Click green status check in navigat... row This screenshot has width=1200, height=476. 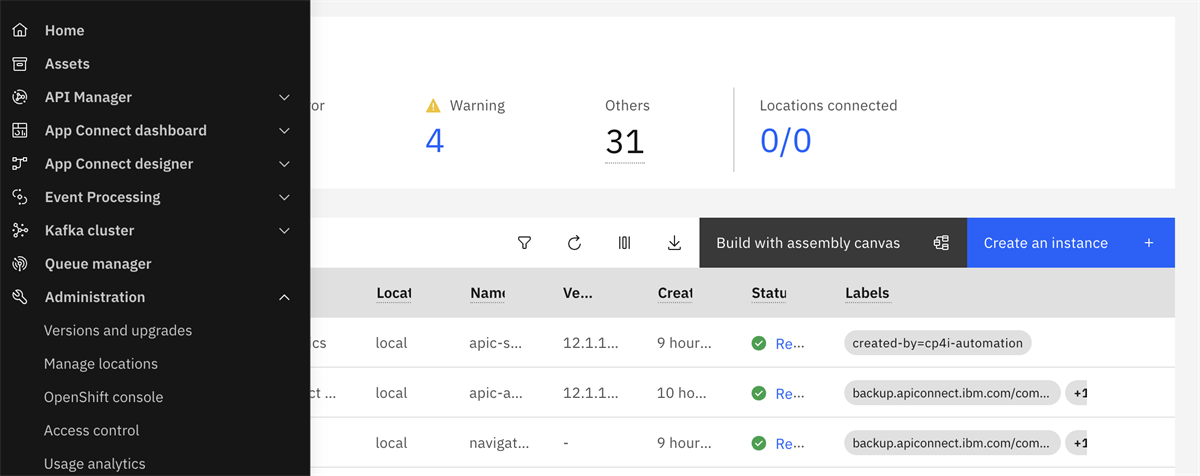click(x=759, y=443)
